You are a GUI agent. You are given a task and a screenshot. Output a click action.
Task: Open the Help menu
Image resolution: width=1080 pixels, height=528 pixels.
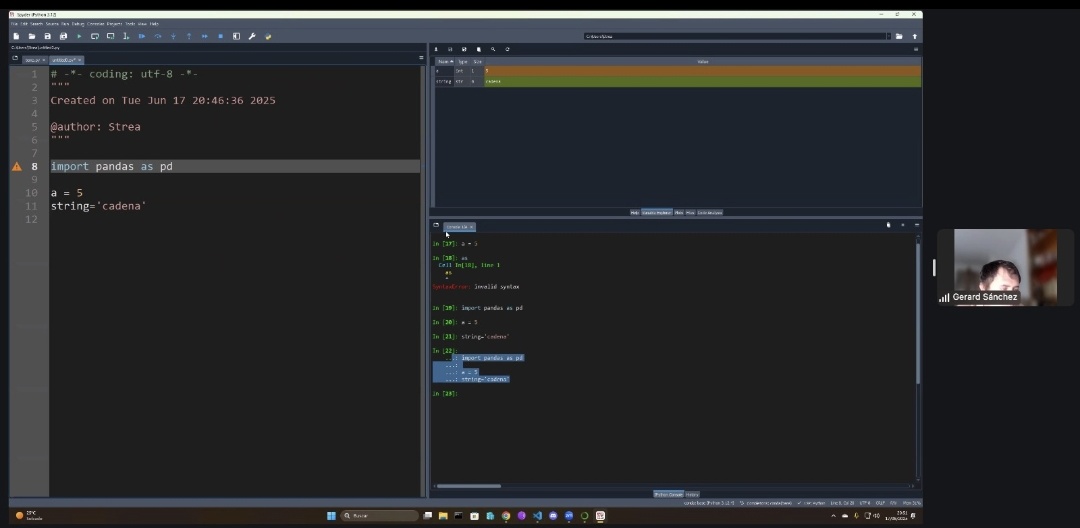[154, 24]
